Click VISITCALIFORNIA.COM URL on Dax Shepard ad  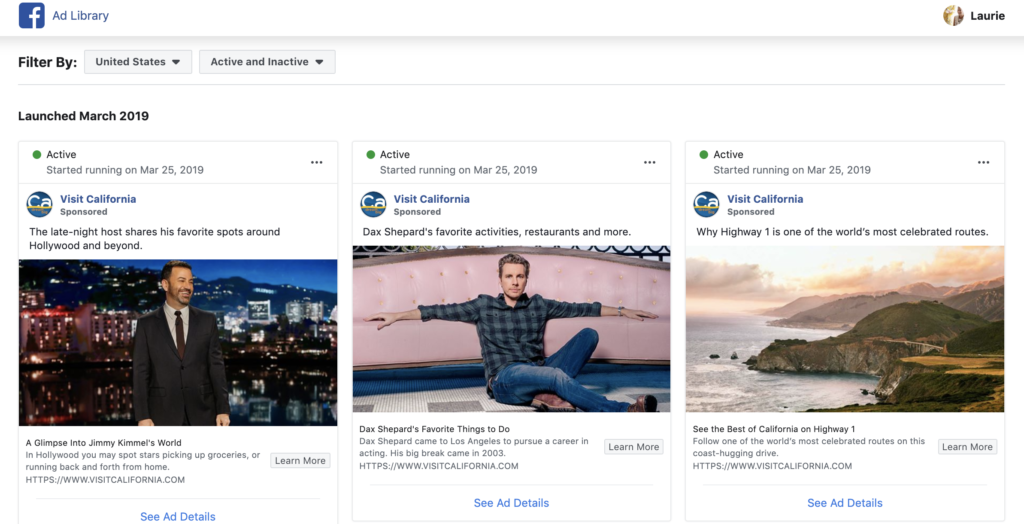click(x=439, y=466)
